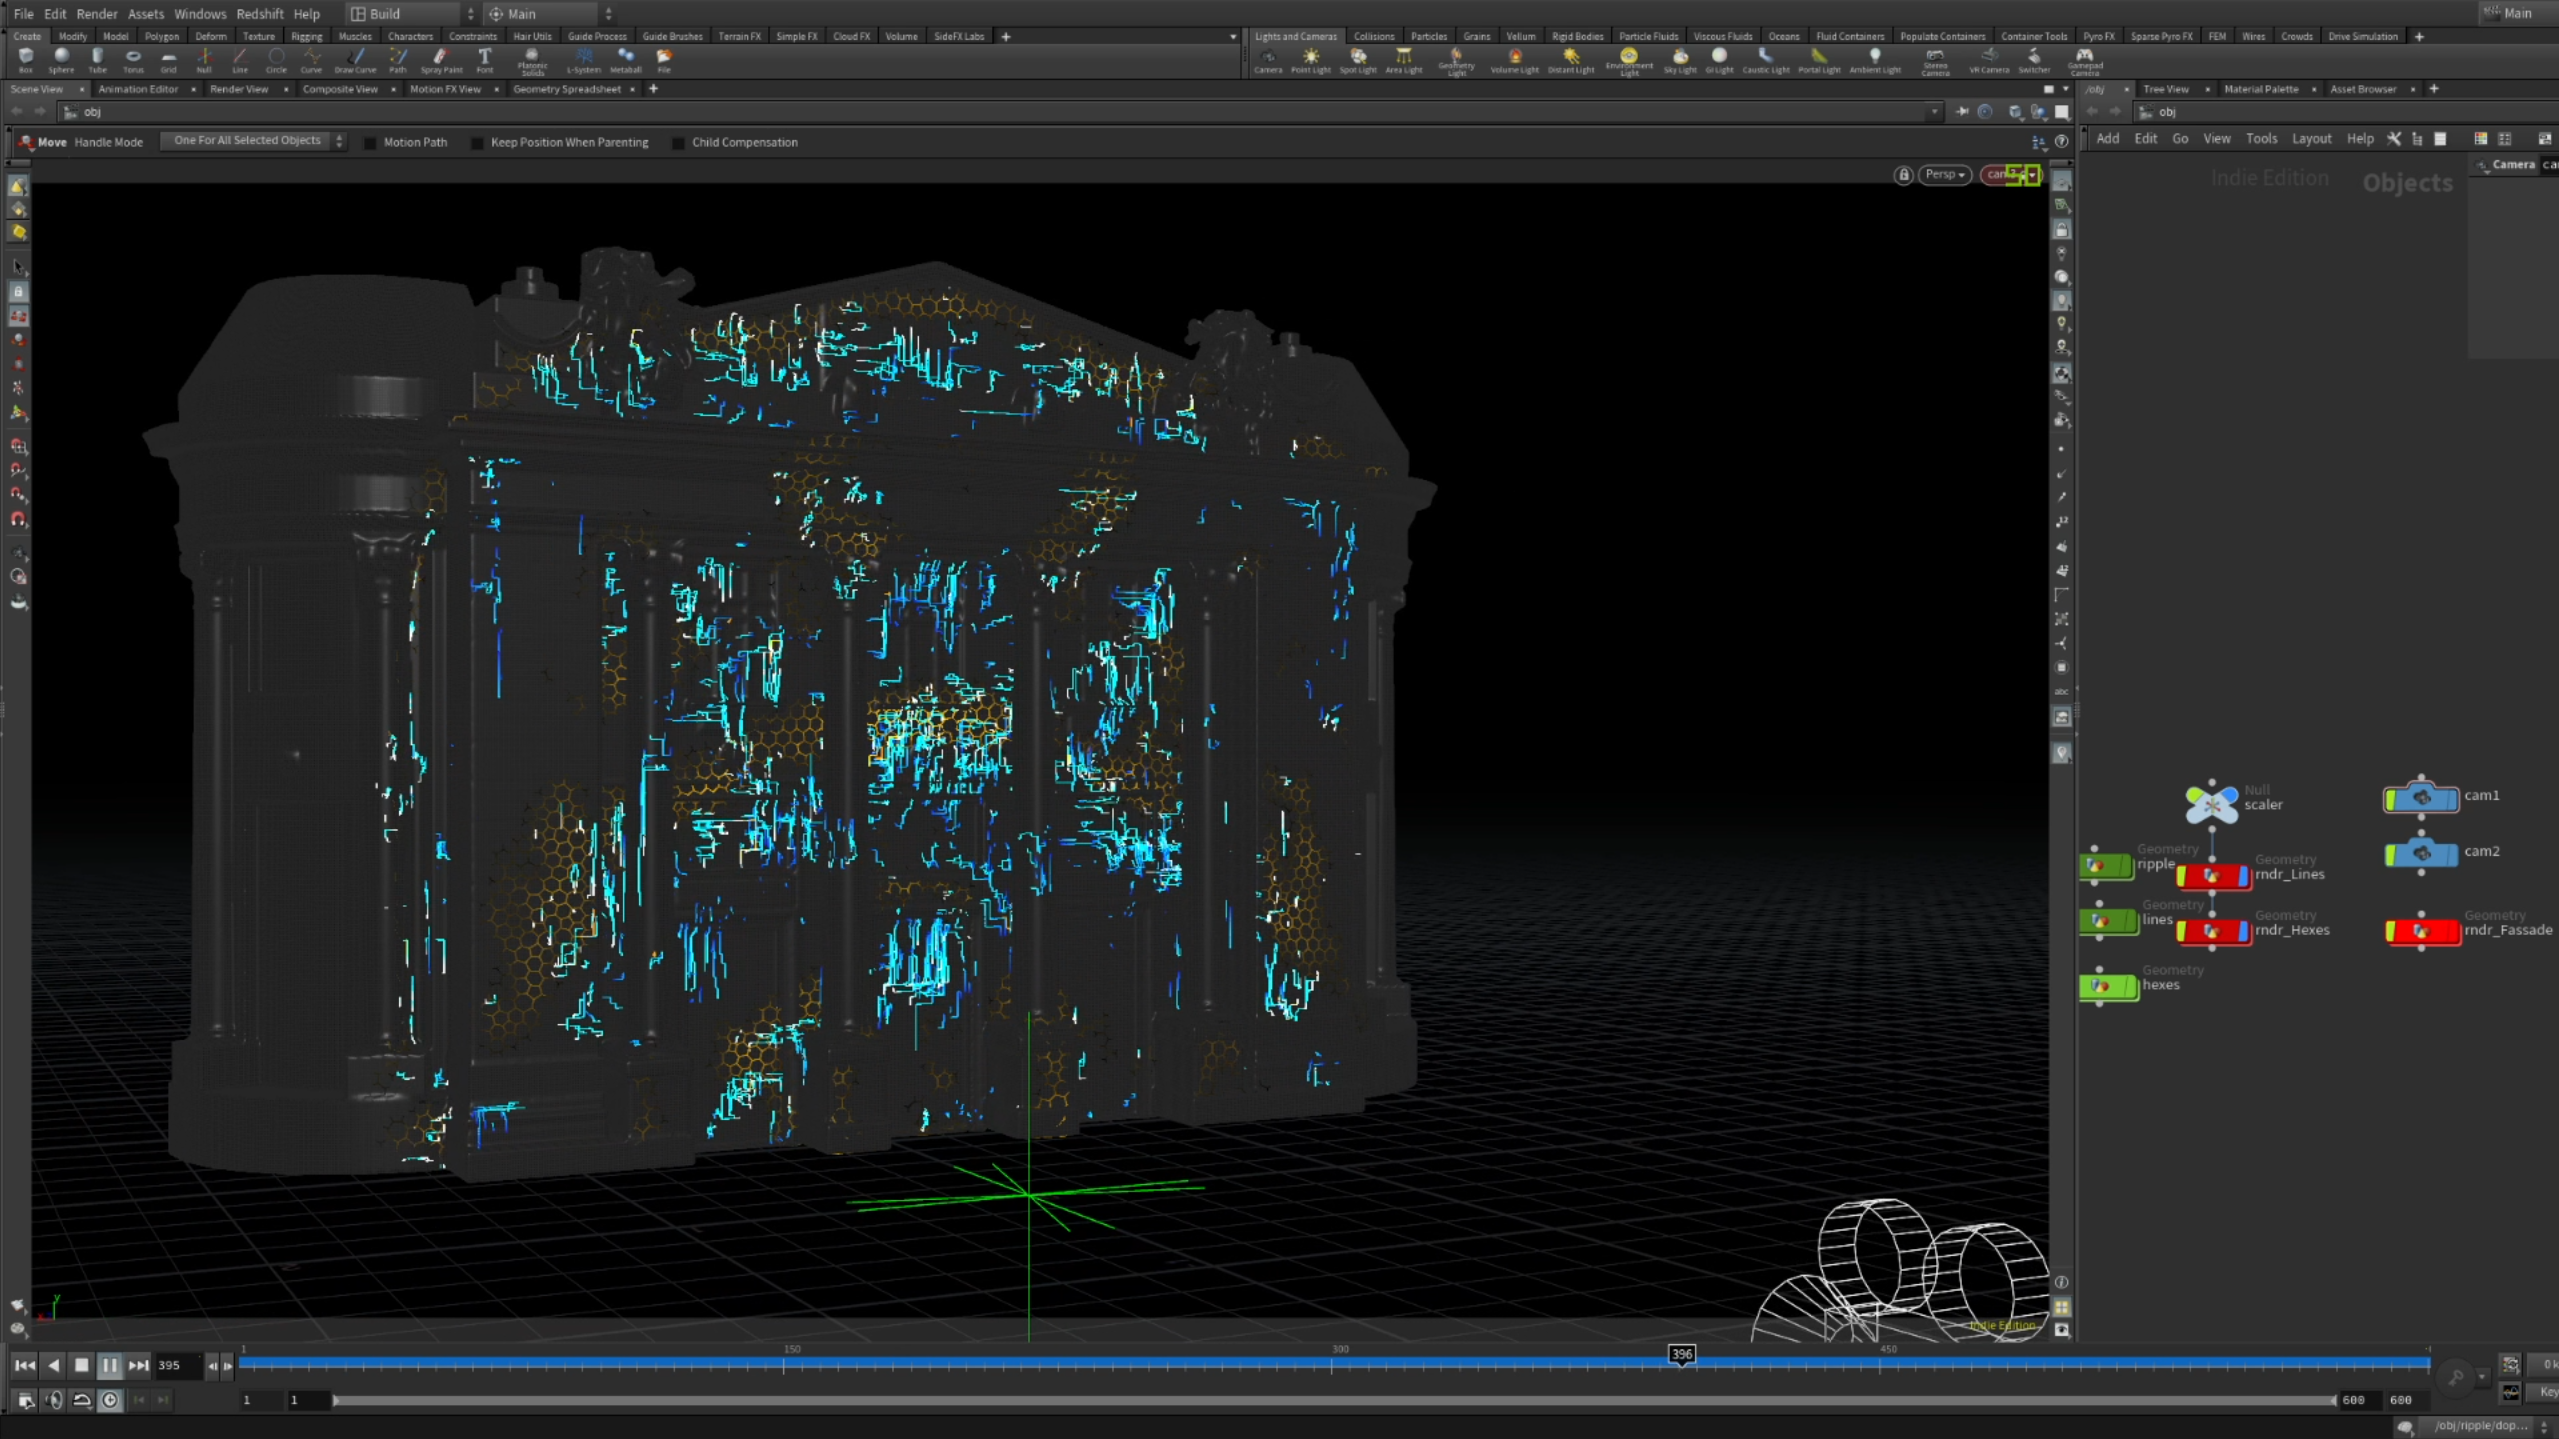The width and height of the screenshot is (2559, 1439).
Task: Switch to the Render View tab
Action: point(239,89)
